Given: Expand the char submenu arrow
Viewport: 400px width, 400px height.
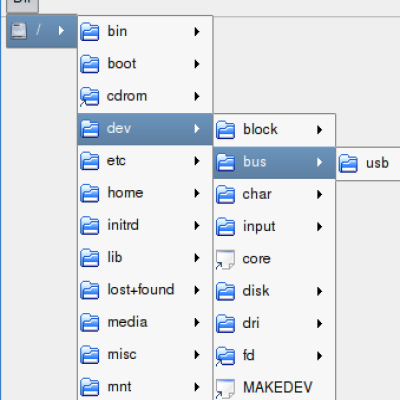Looking at the screenshot, I should [x=320, y=194].
